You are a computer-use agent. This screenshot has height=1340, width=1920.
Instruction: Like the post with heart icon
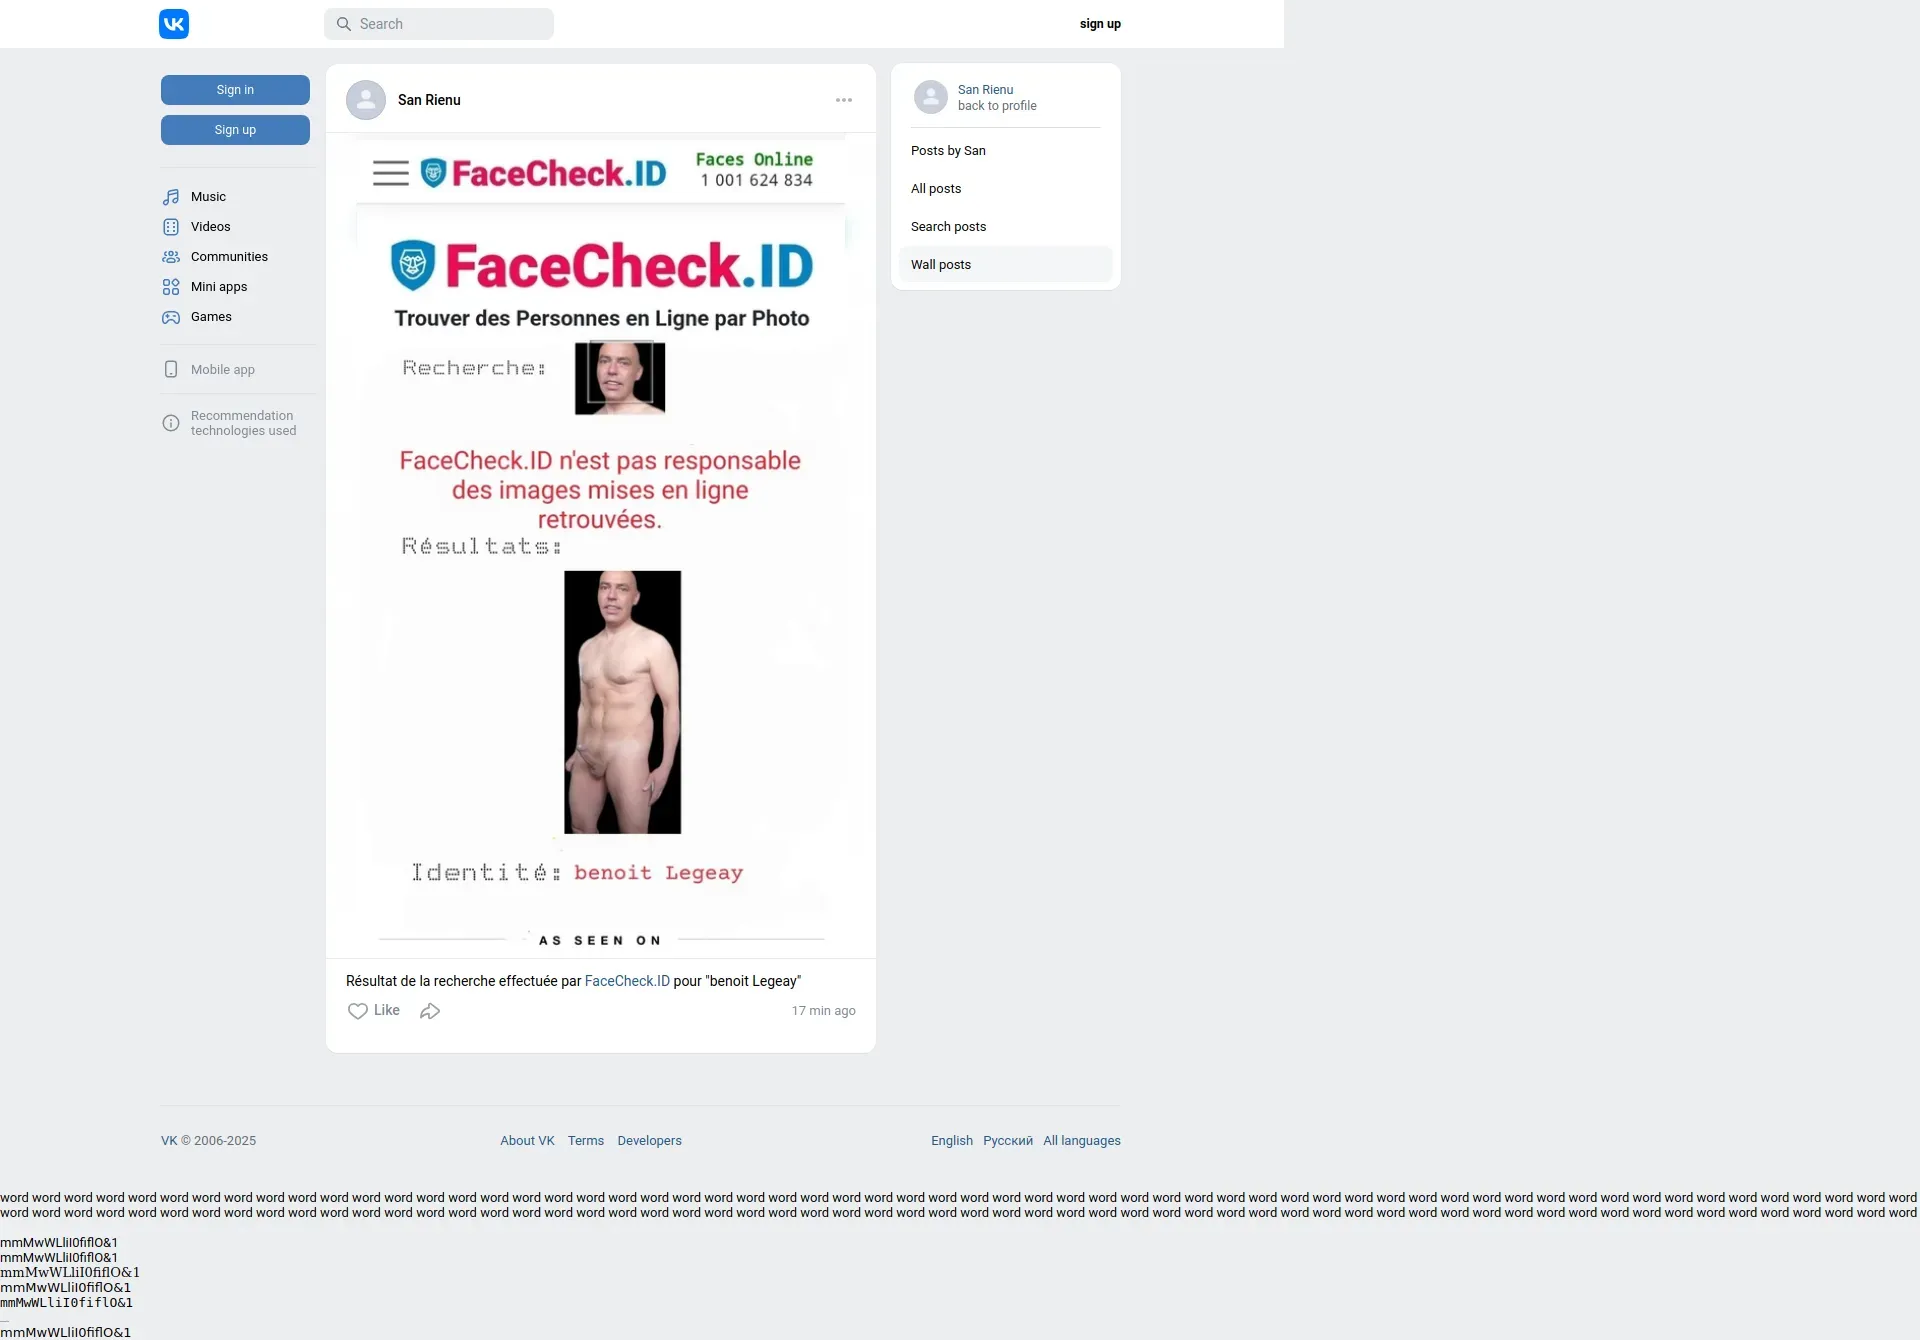click(x=358, y=1011)
